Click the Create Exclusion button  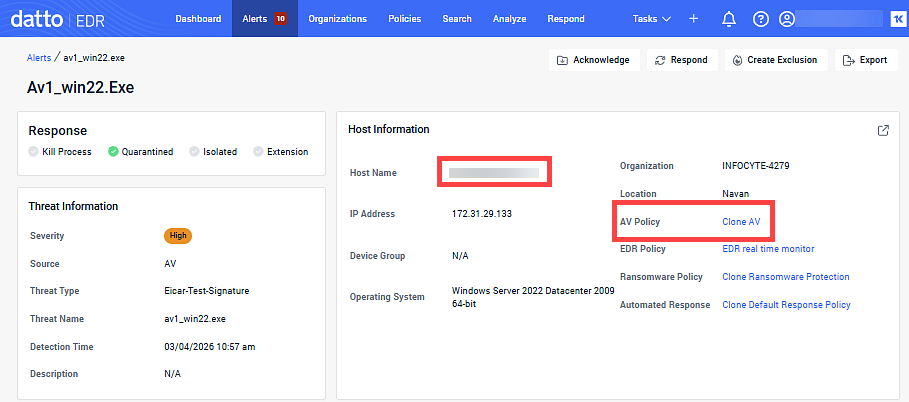click(776, 60)
